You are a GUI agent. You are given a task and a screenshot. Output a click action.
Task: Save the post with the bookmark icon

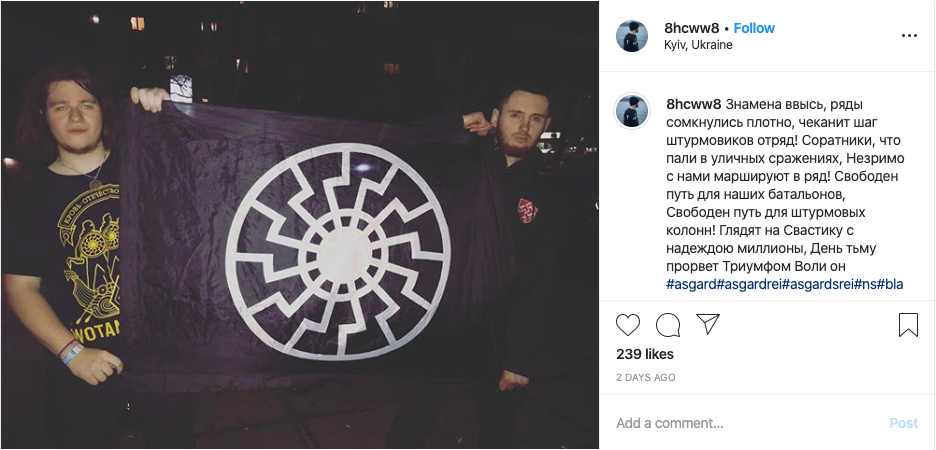[x=908, y=325]
